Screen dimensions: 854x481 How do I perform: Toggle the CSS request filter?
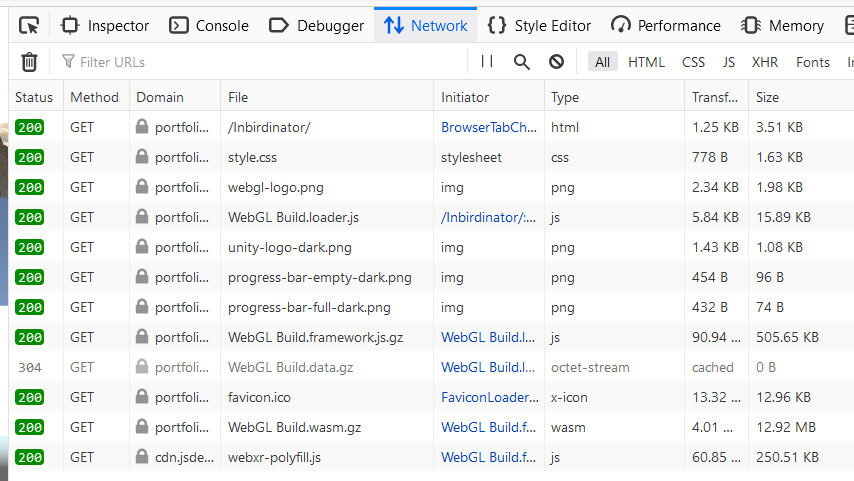coord(693,62)
